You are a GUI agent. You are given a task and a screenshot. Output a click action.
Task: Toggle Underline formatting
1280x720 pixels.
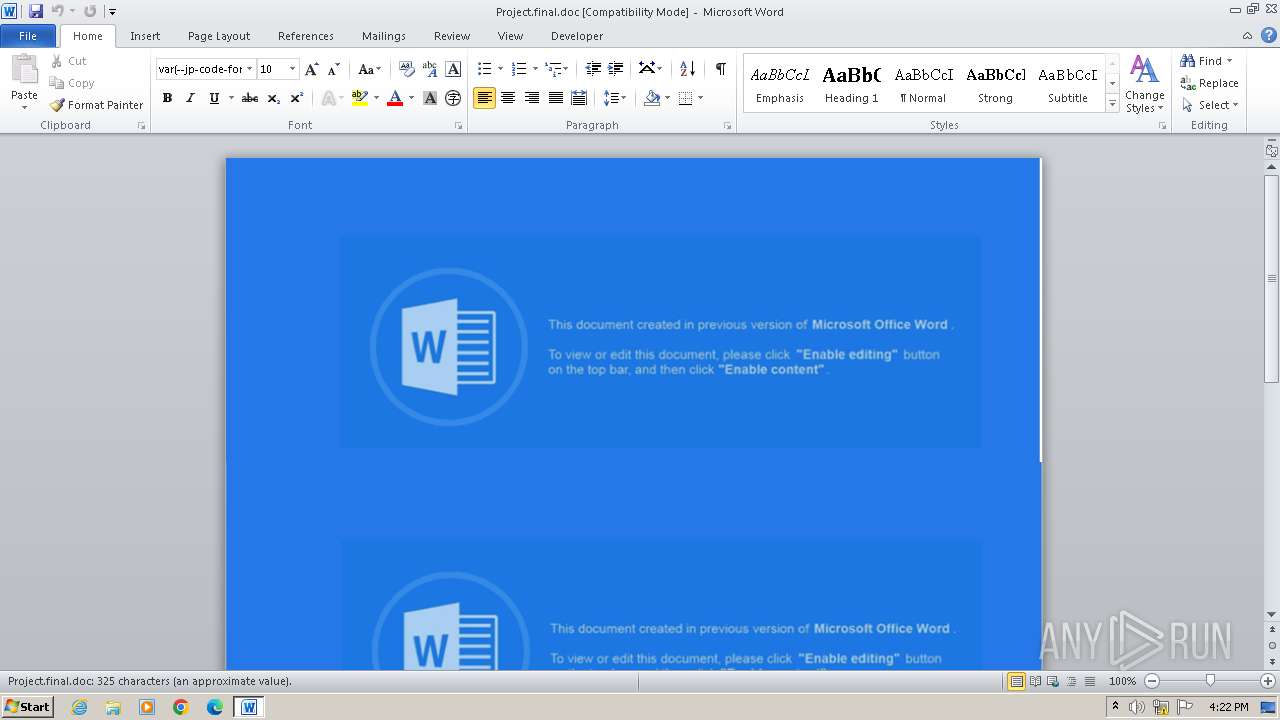pyautogui.click(x=213, y=98)
